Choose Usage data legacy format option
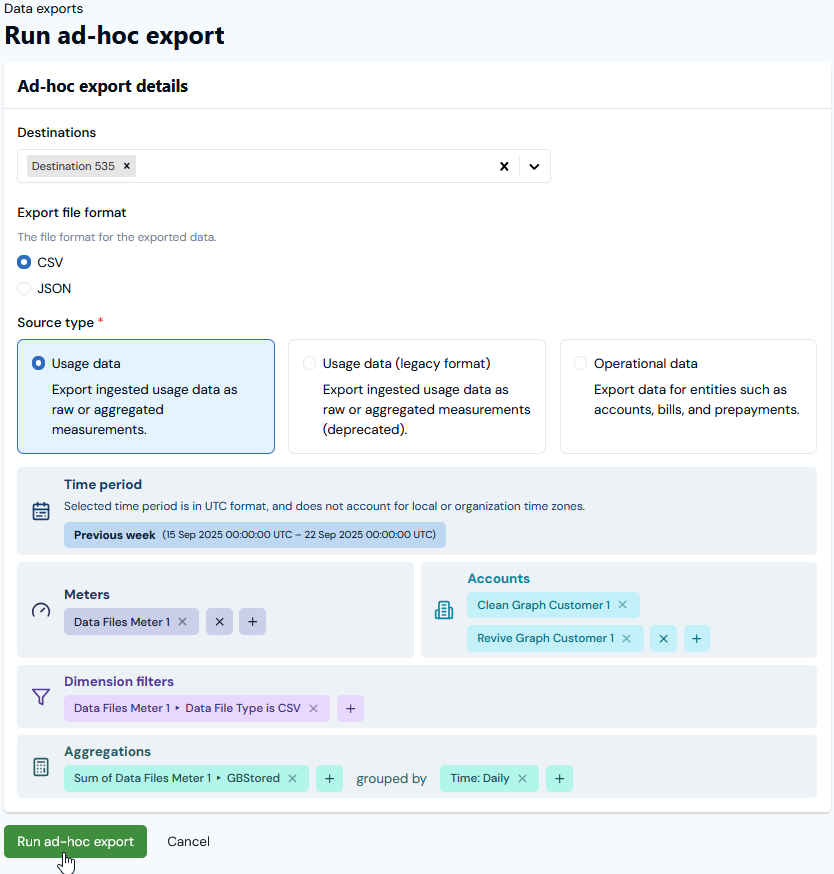The width and height of the screenshot is (834, 874). 310,364
